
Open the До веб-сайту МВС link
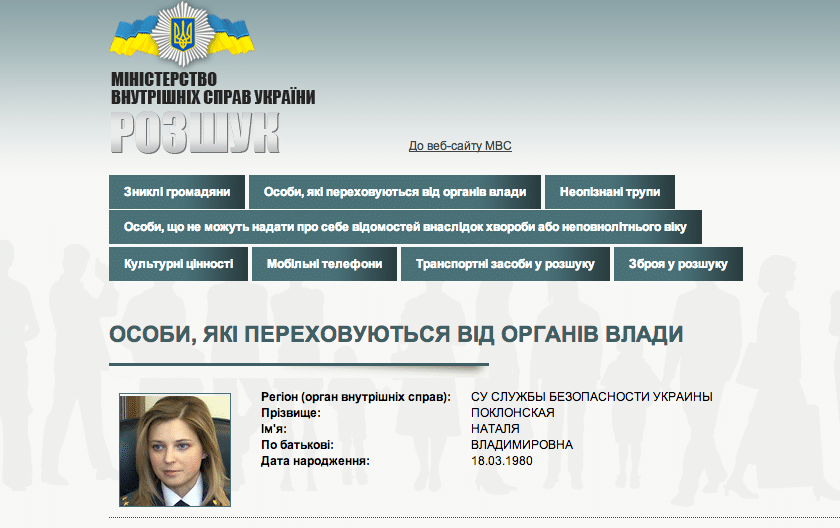460,146
